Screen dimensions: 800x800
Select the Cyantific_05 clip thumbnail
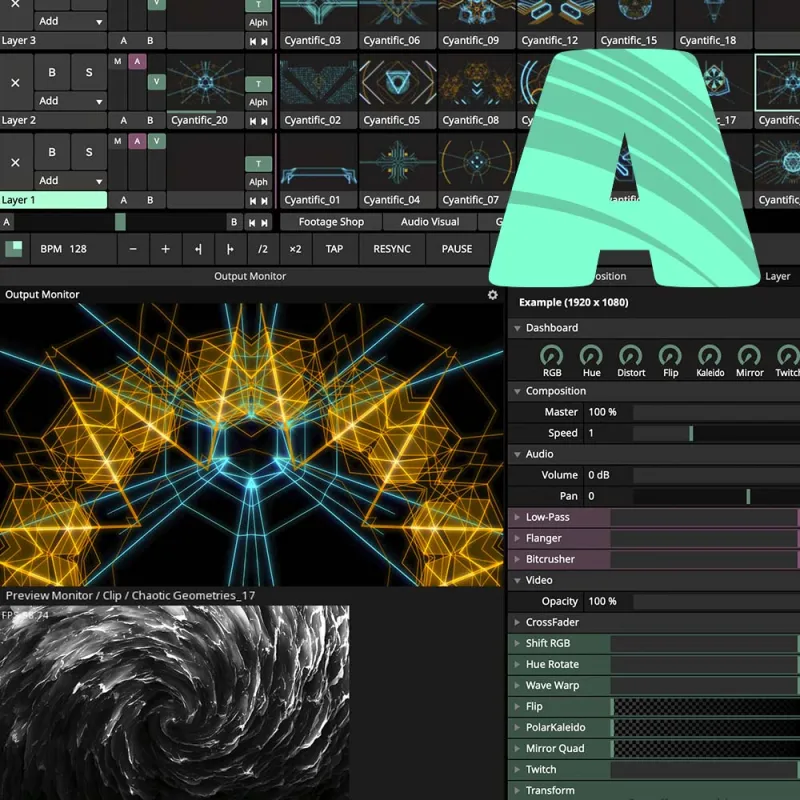coord(397,82)
